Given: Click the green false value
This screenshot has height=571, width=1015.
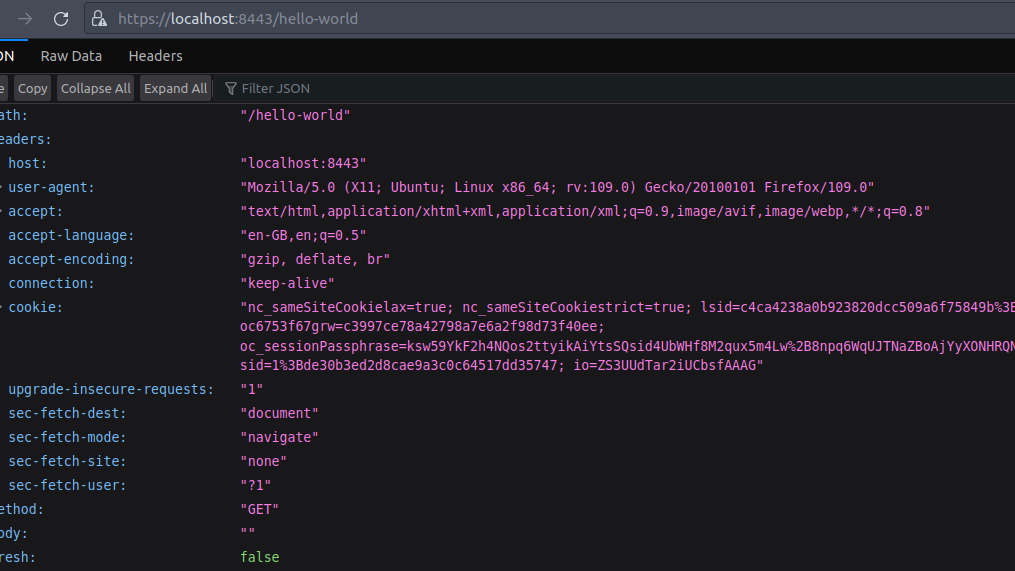Looking at the screenshot, I should [x=260, y=557].
